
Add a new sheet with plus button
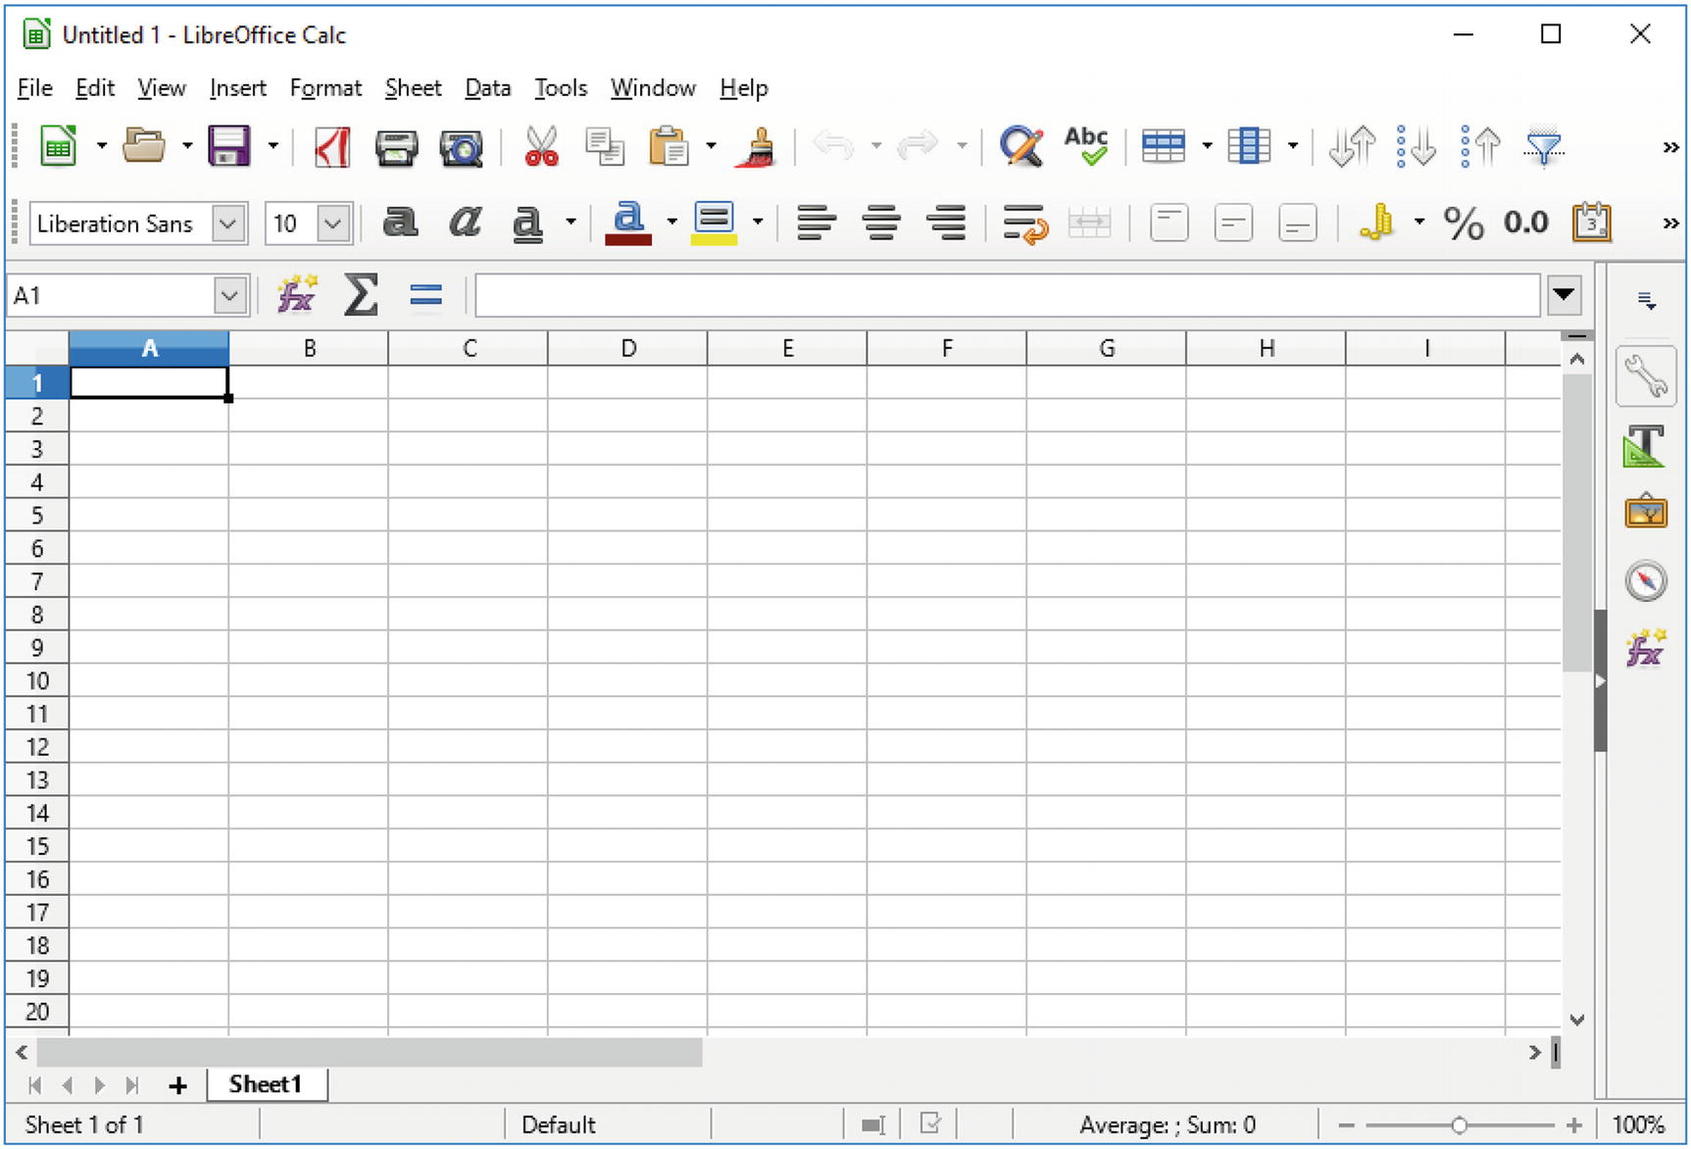[x=178, y=1085]
